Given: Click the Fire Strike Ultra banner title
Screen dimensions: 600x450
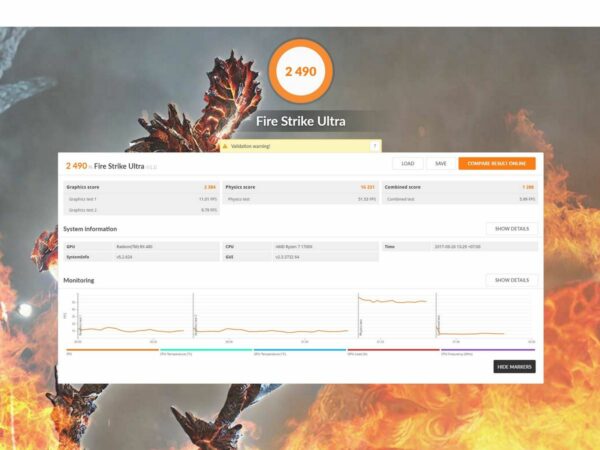Looking at the screenshot, I should click(x=301, y=121).
